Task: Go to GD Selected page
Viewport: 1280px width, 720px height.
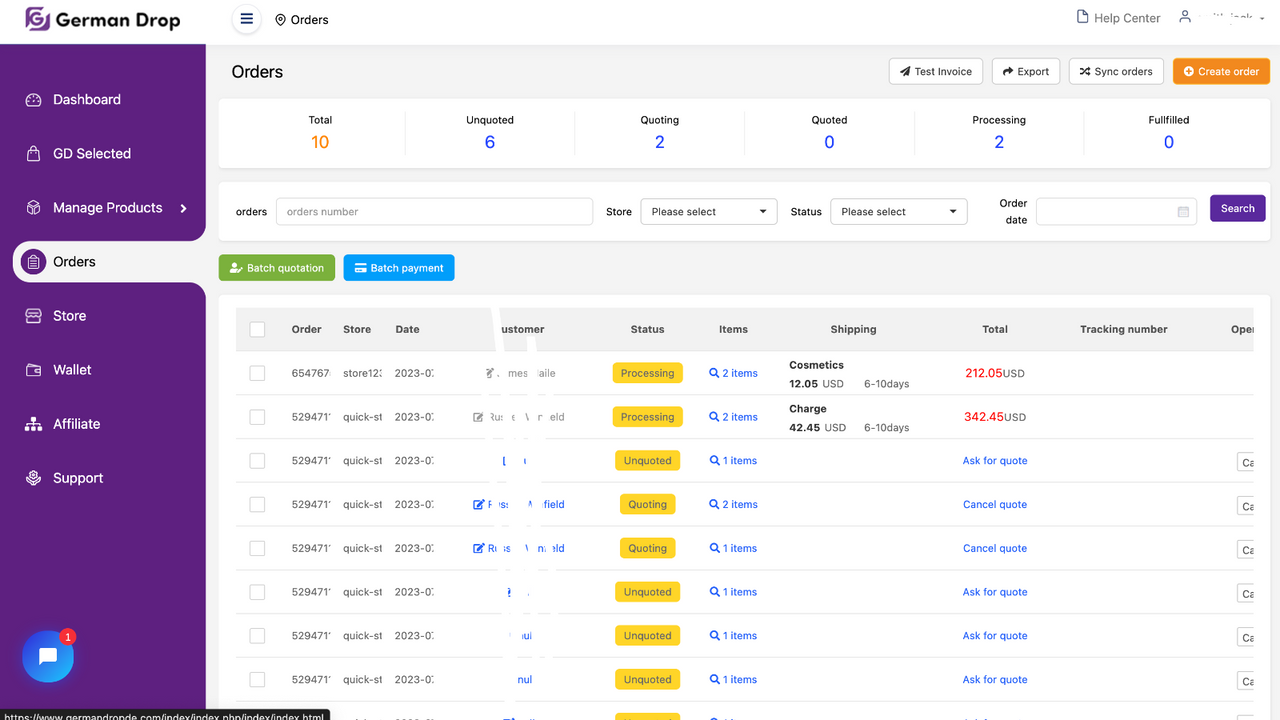Action: (92, 154)
